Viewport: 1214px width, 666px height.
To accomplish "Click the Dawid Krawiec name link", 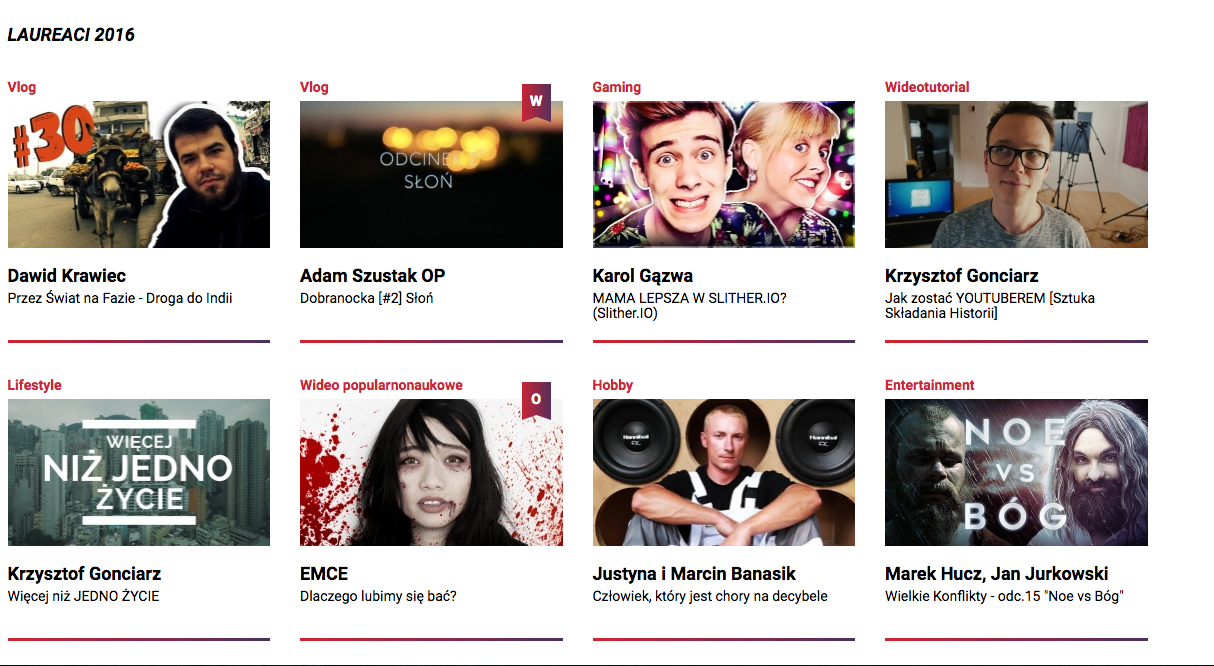I will coord(67,276).
